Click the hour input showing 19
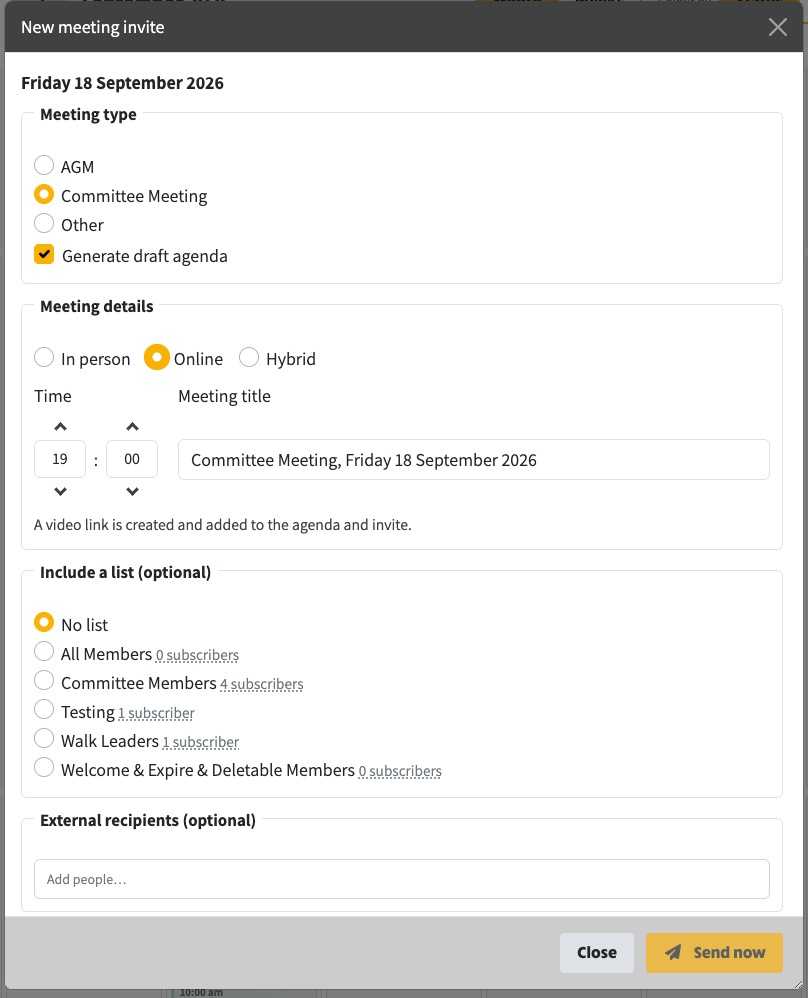The height and width of the screenshot is (998, 808). coord(60,459)
